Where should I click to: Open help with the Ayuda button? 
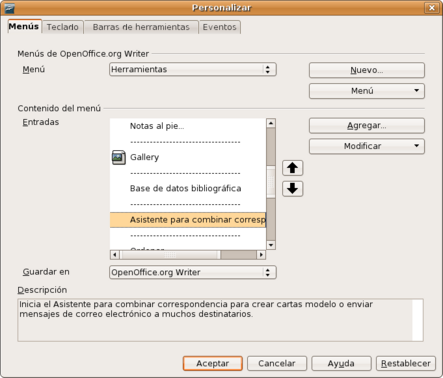click(x=341, y=363)
